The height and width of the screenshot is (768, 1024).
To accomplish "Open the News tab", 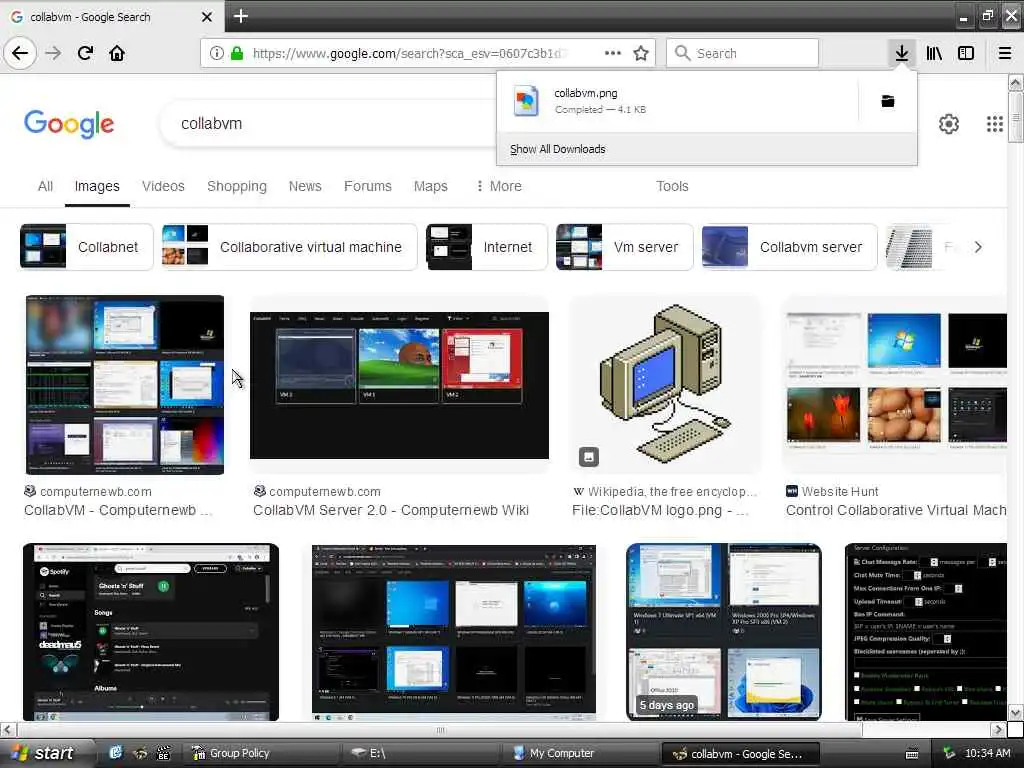I will [305, 186].
